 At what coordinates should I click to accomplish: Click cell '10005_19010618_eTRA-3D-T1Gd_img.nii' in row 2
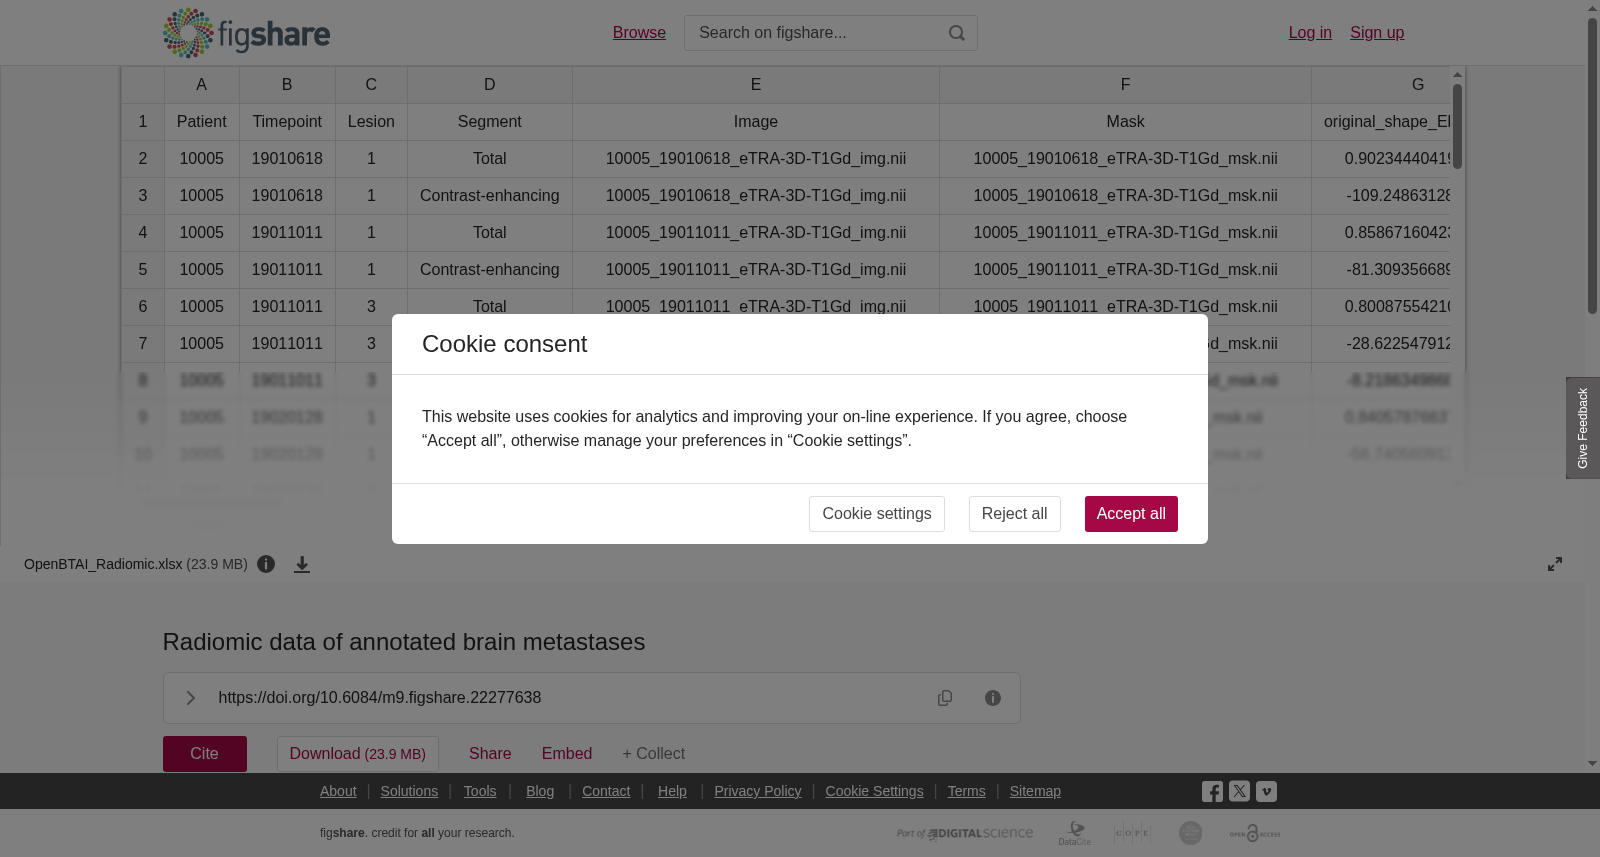point(756,159)
